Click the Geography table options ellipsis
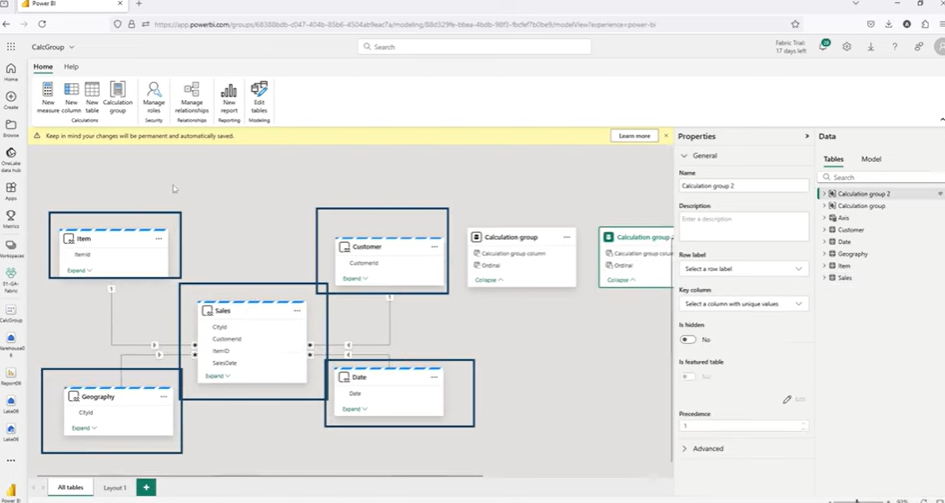Viewport: 945px width, 503px height. (163, 397)
